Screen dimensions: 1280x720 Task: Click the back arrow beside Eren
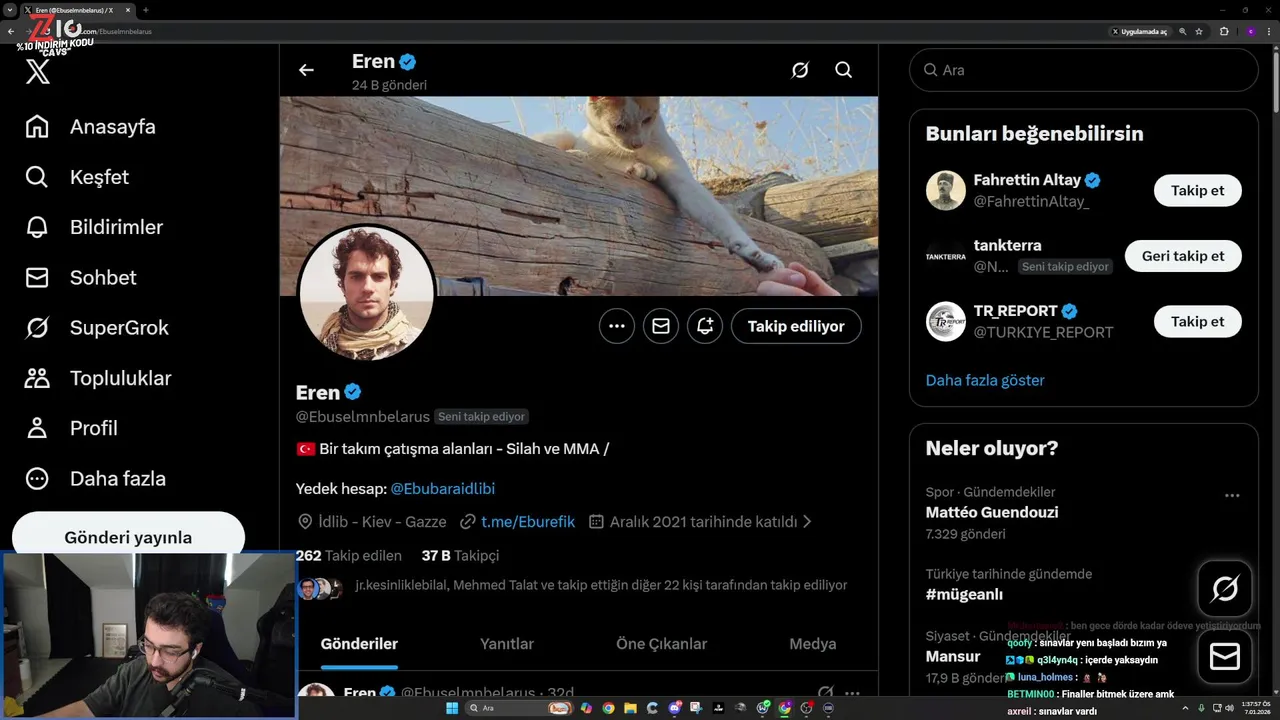pos(306,70)
